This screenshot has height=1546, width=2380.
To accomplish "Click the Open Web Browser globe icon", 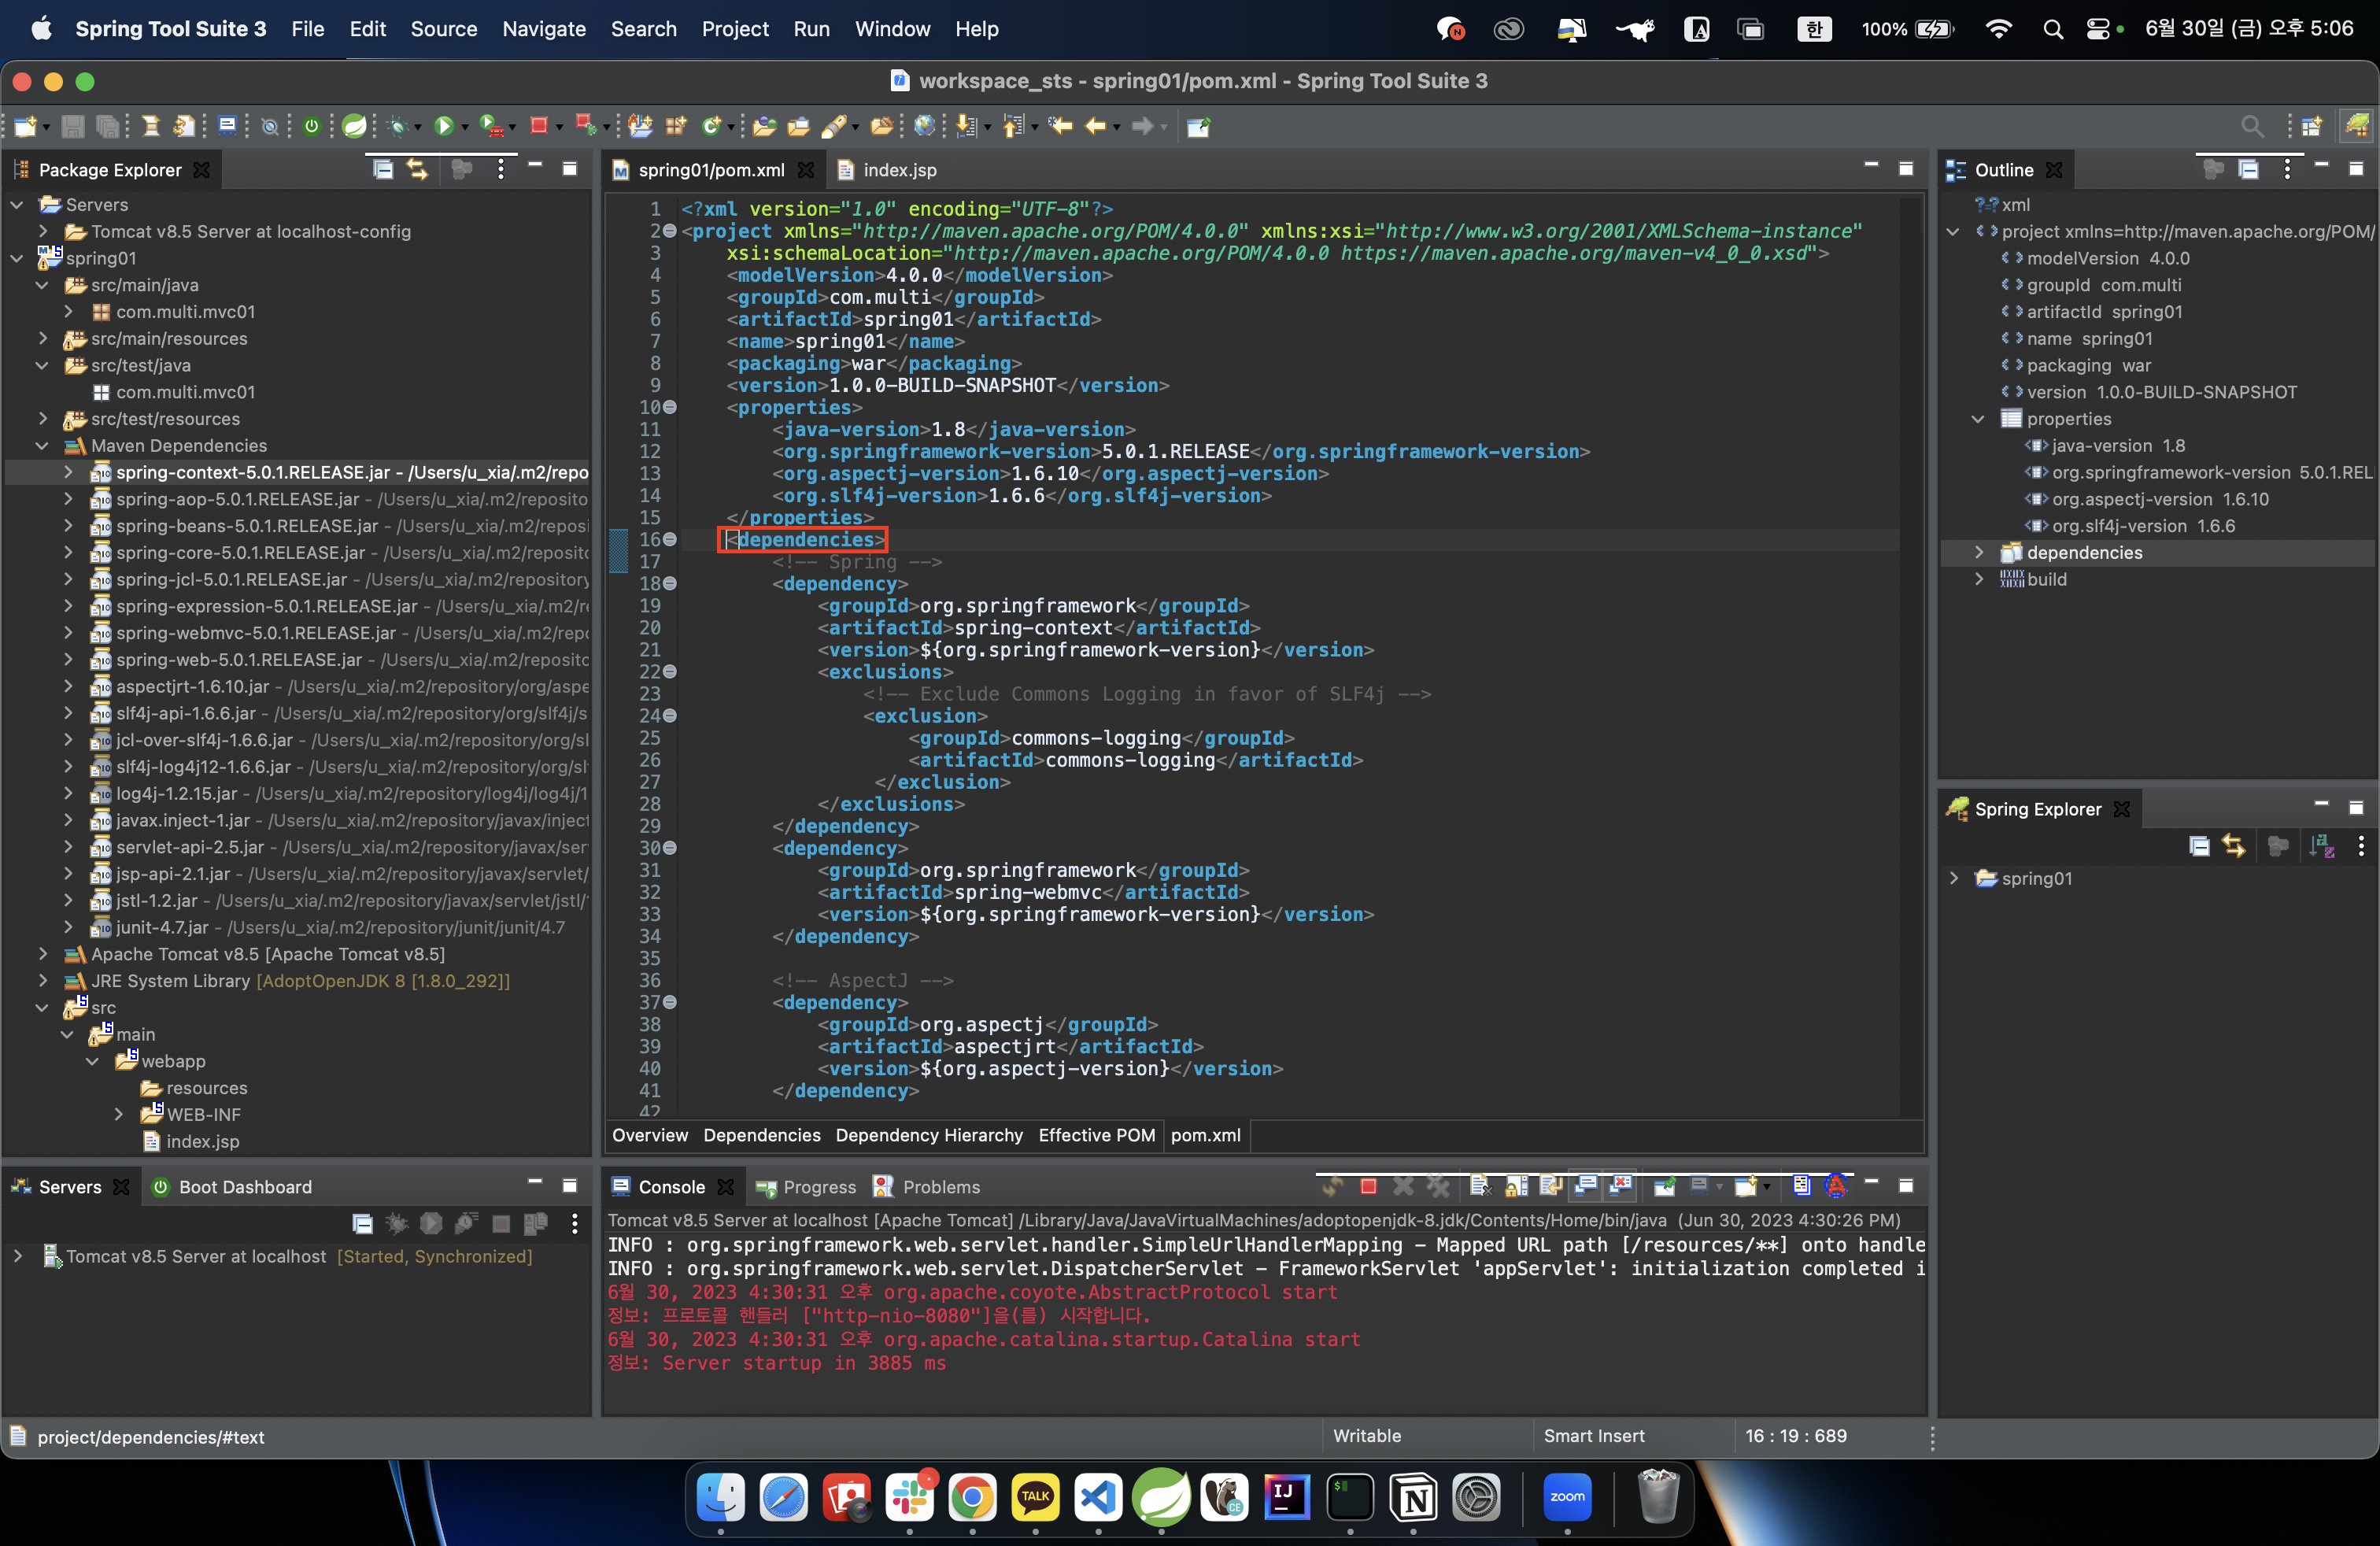I will pyautogui.click(x=925, y=126).
